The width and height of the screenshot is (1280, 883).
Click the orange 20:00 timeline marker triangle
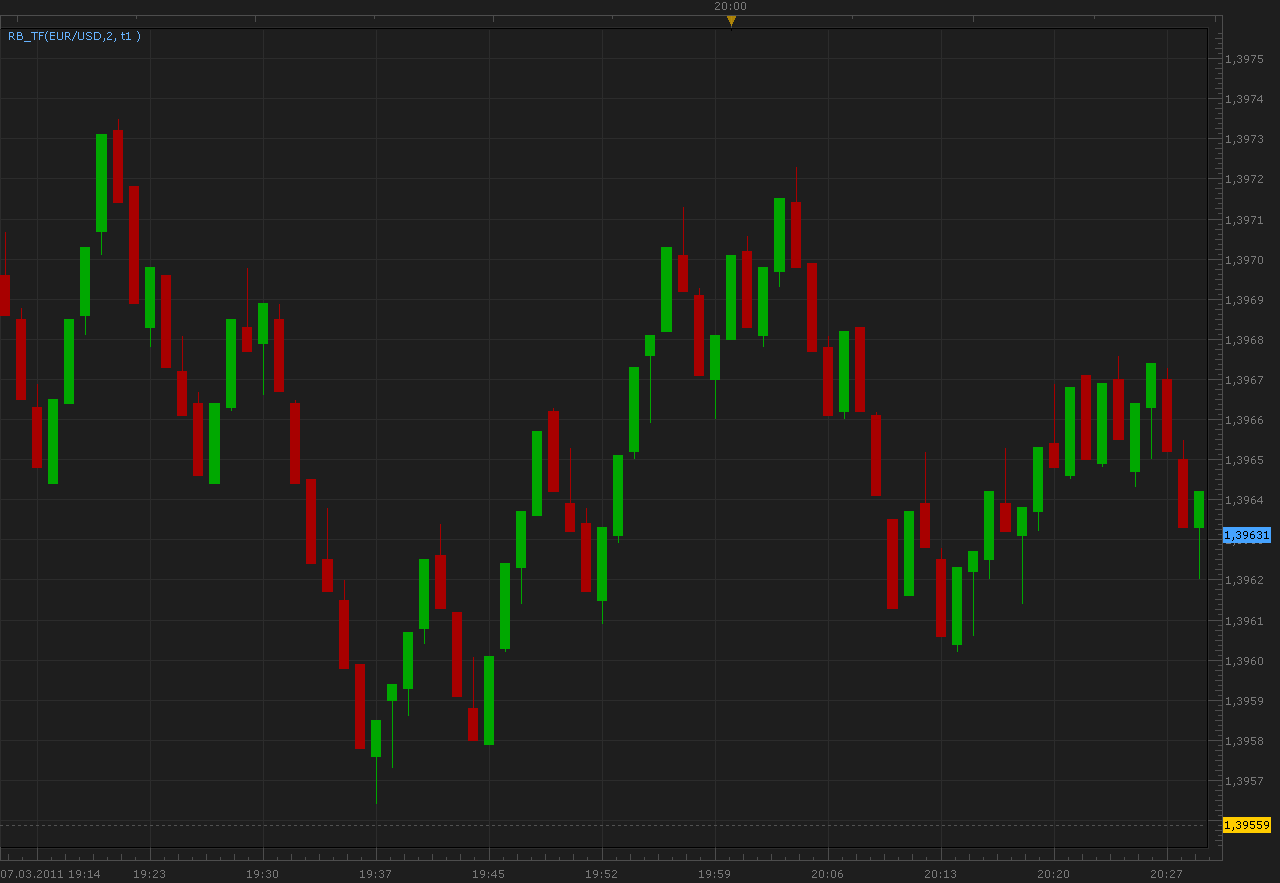731,20
